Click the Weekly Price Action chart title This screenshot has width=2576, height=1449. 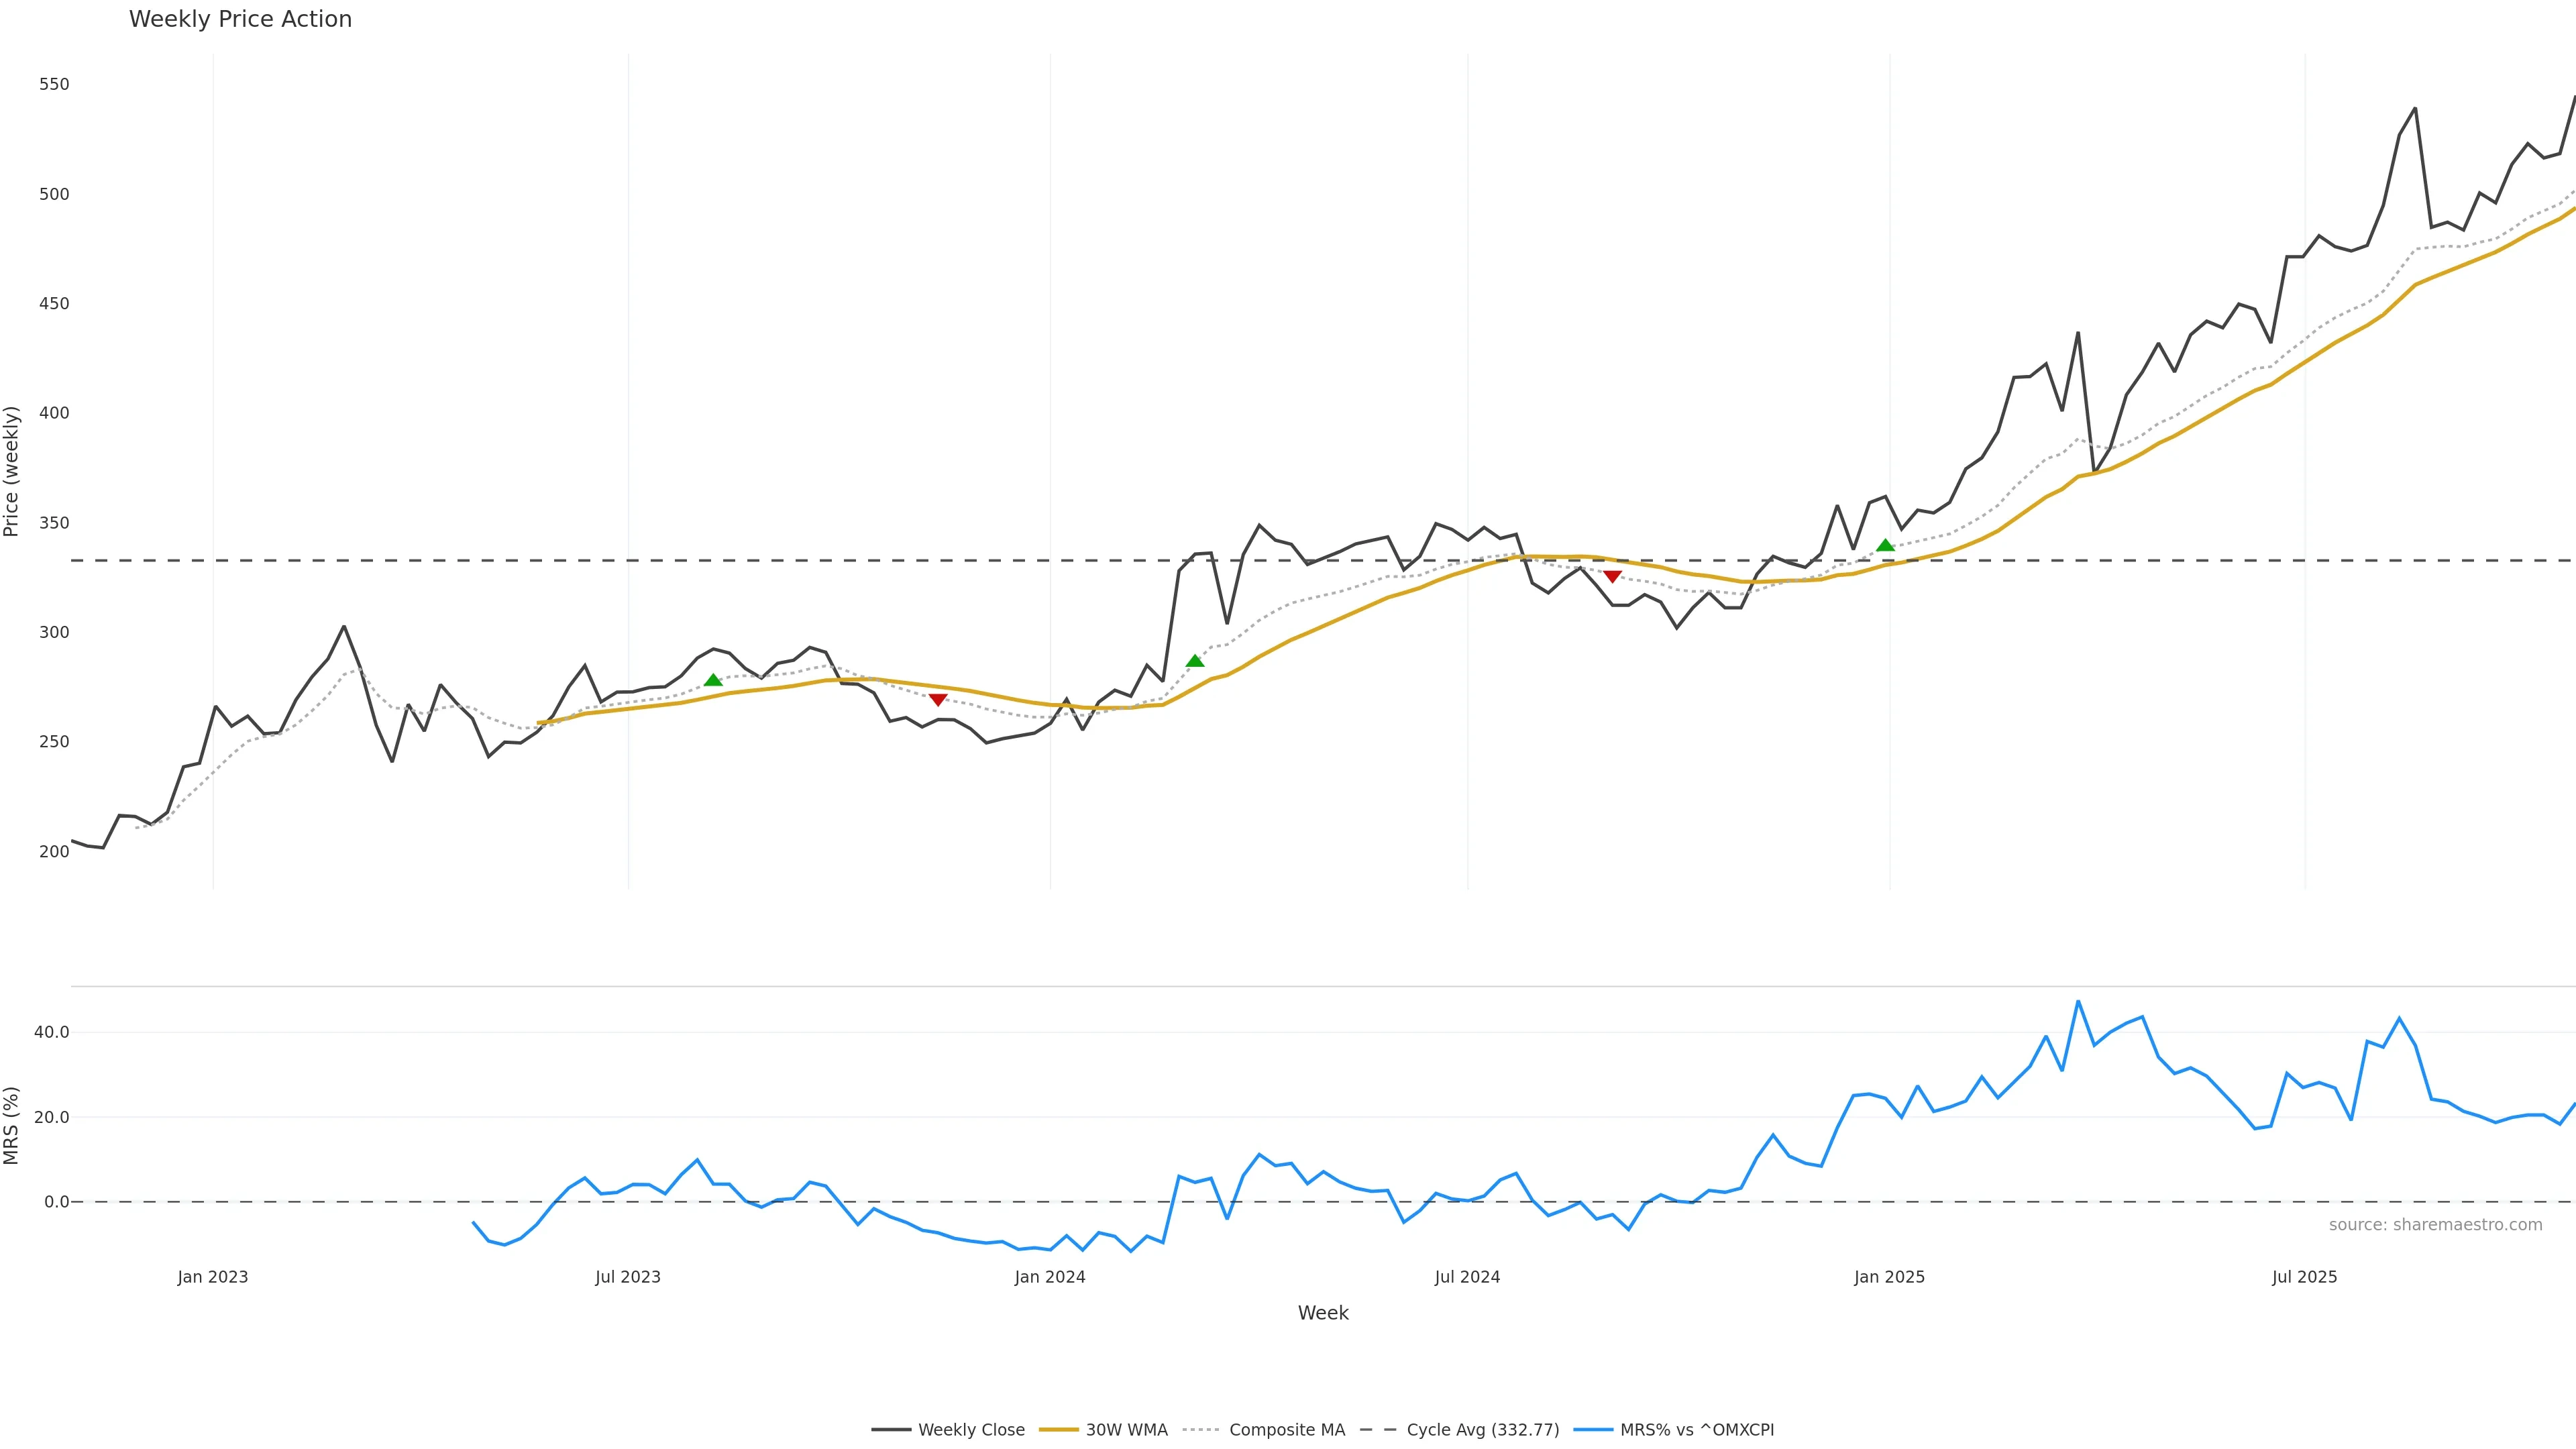click(x=240, y=19)
